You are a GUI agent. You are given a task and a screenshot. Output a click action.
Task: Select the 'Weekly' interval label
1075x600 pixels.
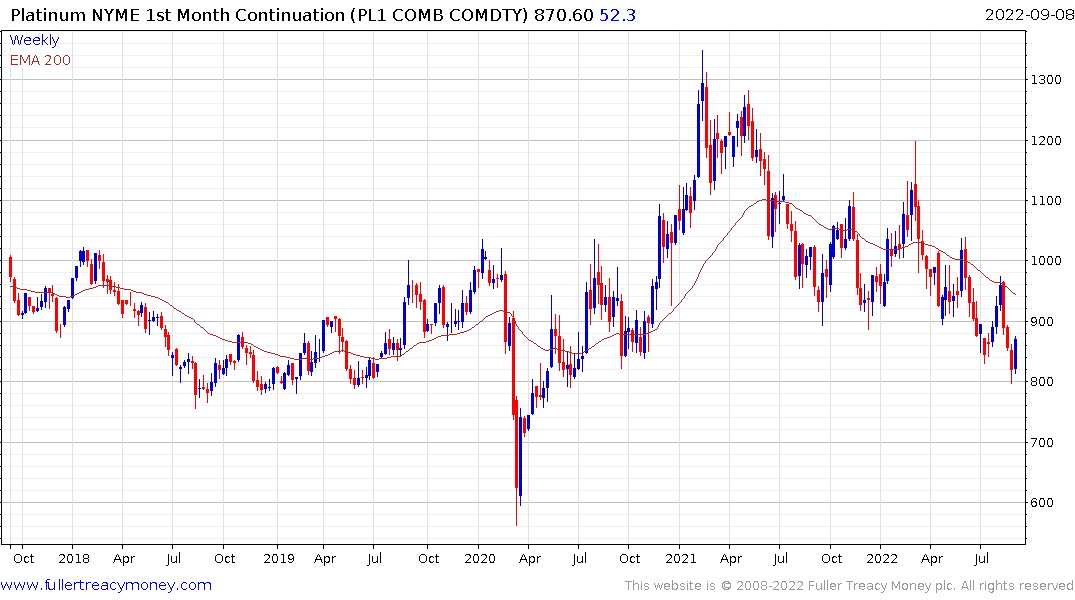(34, 40)
